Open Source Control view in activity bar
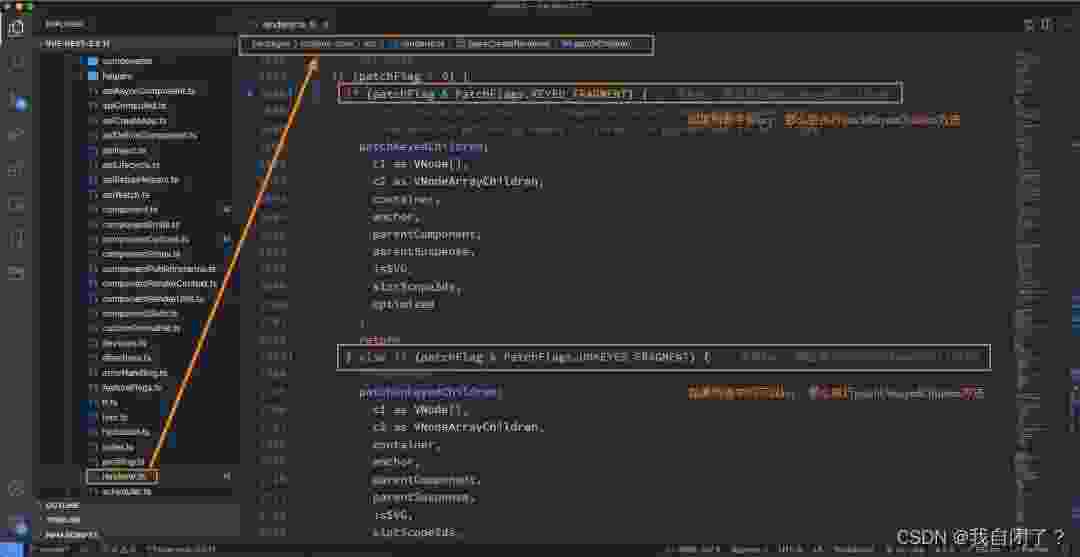 (17, 101)
